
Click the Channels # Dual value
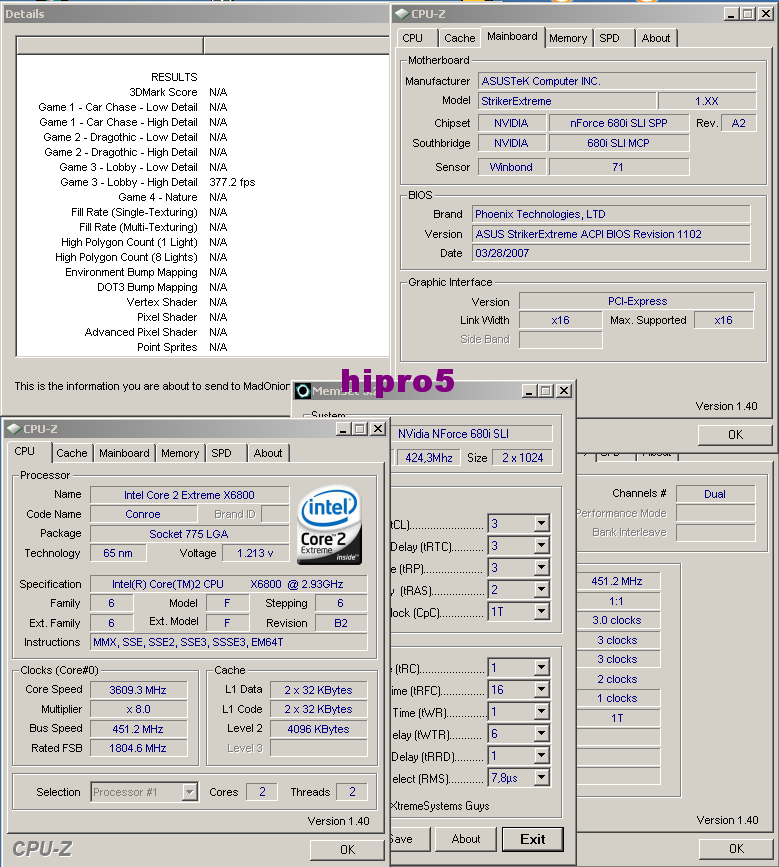[x=715, y=494]
